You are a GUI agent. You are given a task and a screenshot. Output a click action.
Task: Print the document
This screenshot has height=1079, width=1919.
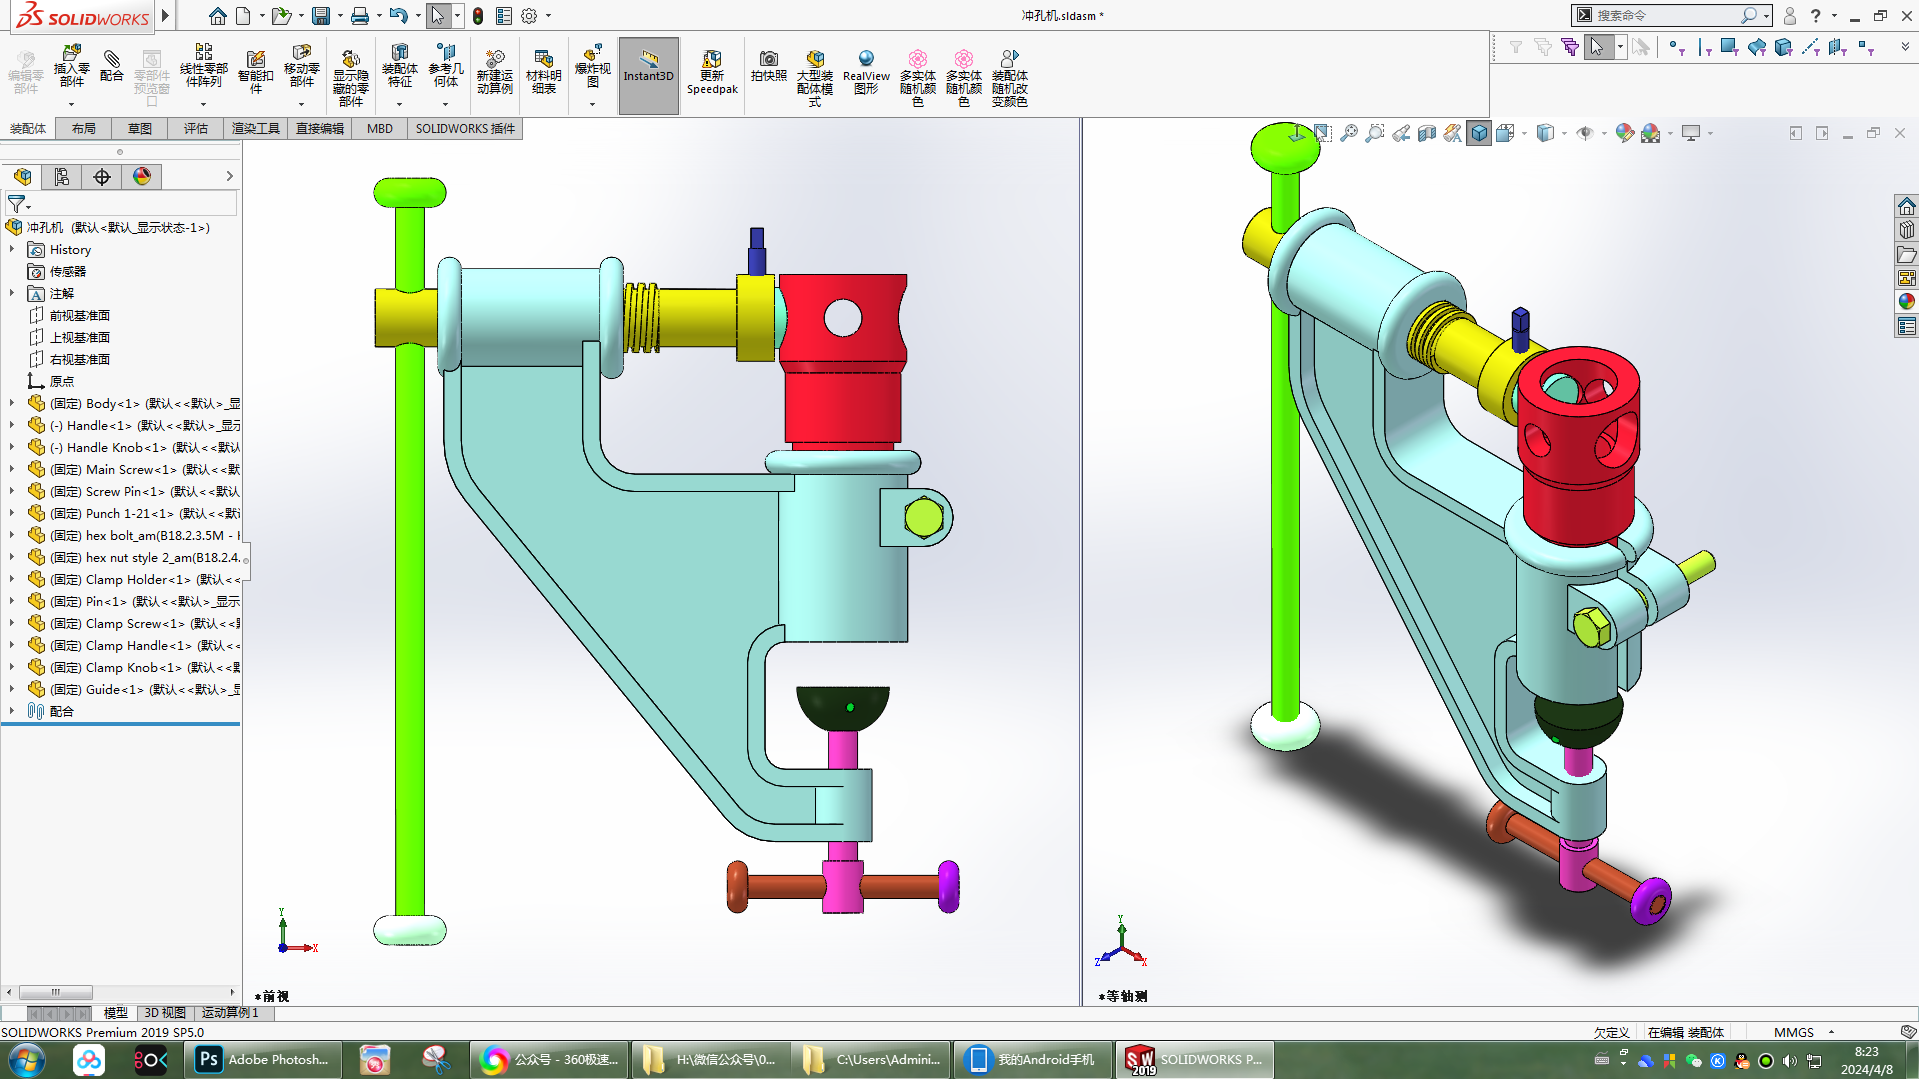(x=360, y=16)
